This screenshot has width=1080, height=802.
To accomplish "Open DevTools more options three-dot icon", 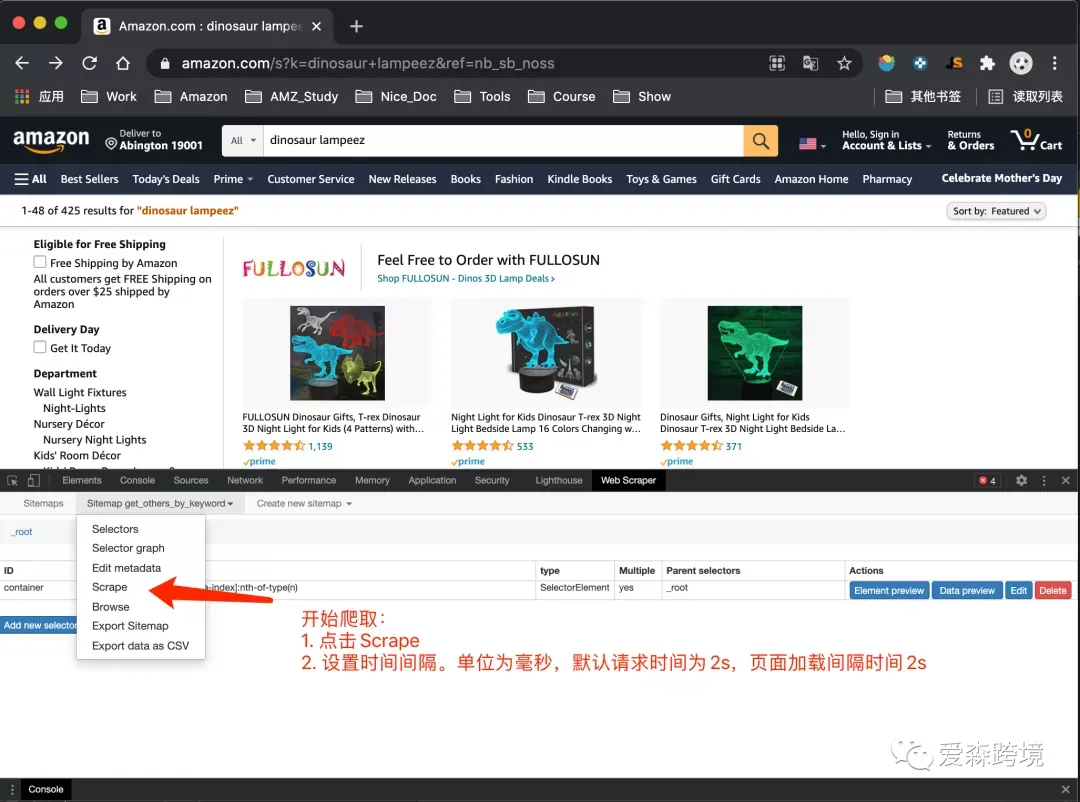I will pyautogui.click(x=1043, y=480).
